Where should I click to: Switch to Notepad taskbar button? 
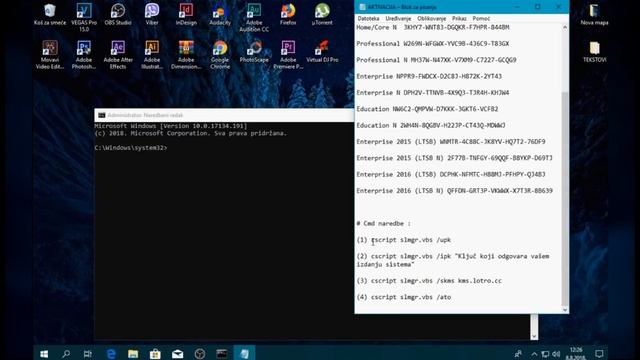tap(244, 353)
